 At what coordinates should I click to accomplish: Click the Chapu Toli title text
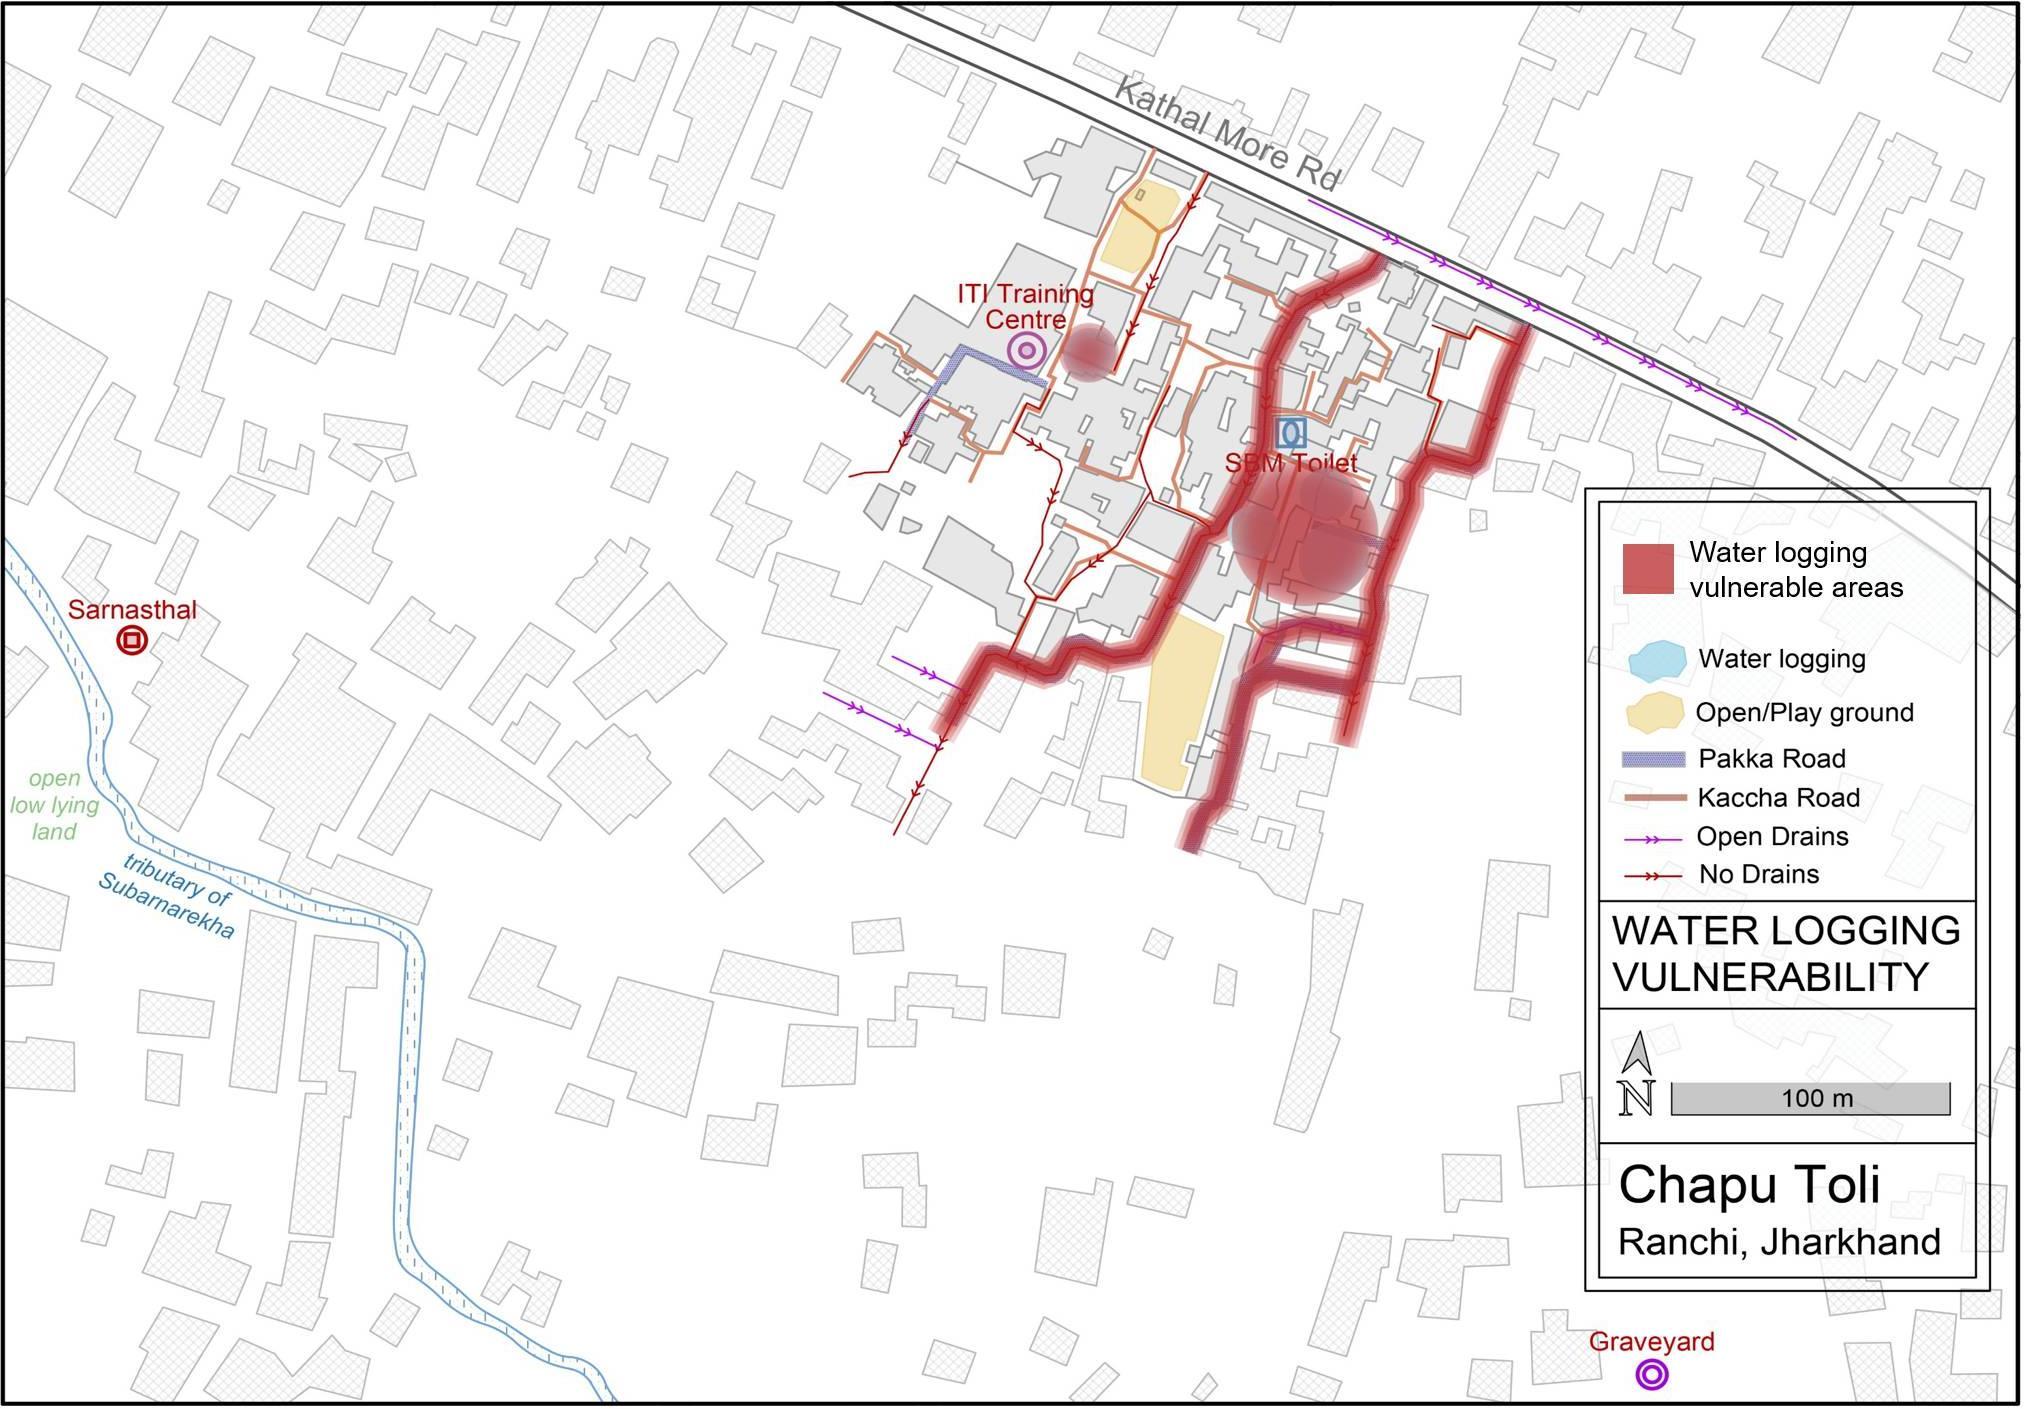click(x=1749, y=1185)
